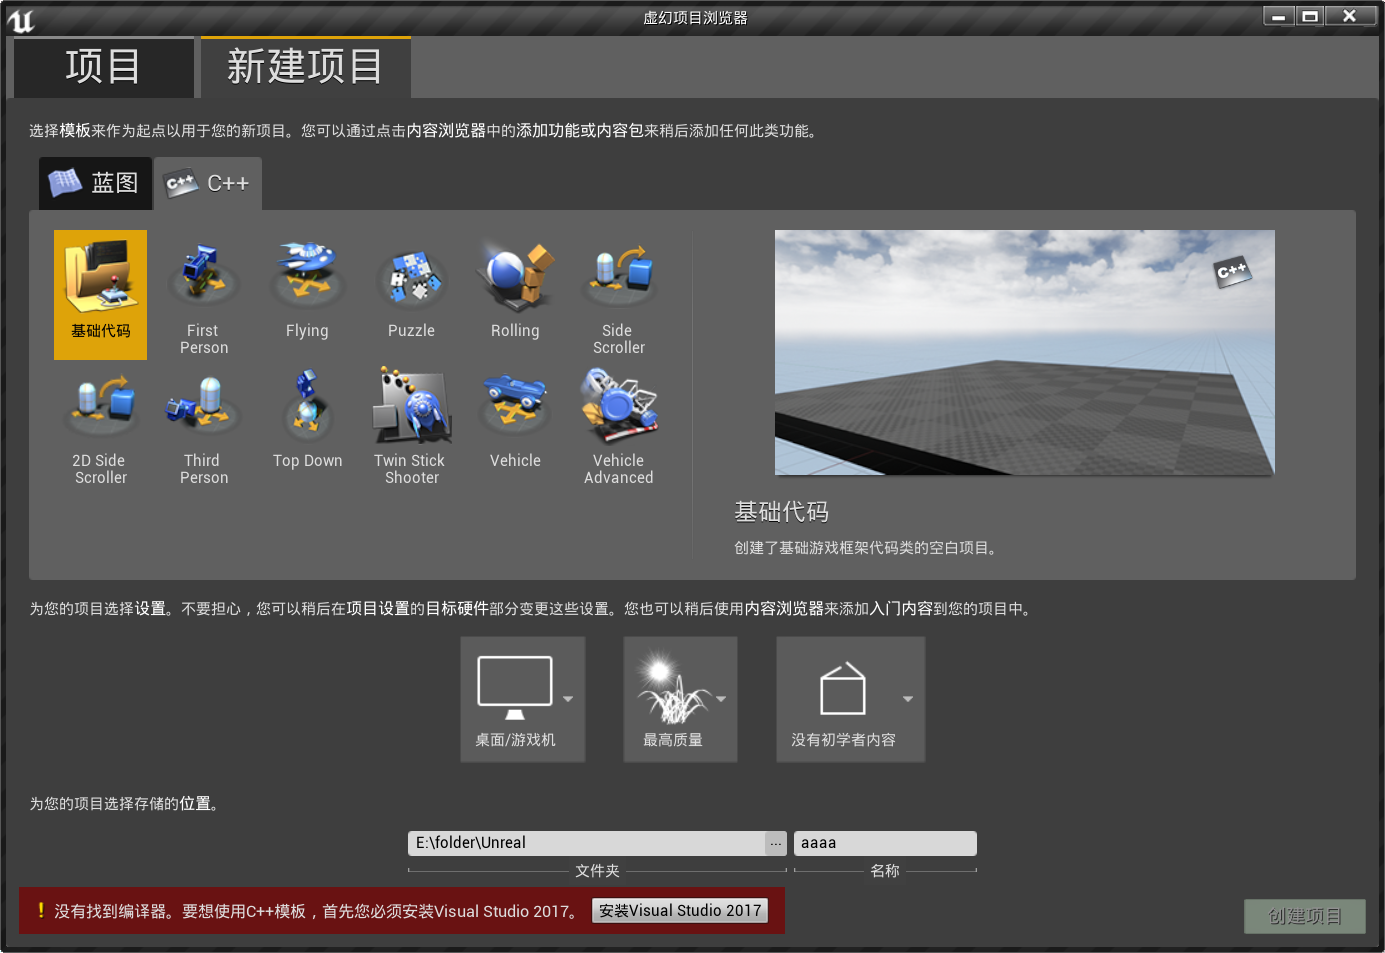Click the 名称 label
This screenshot has height=953, width=1385.
[x=885, y=871]
